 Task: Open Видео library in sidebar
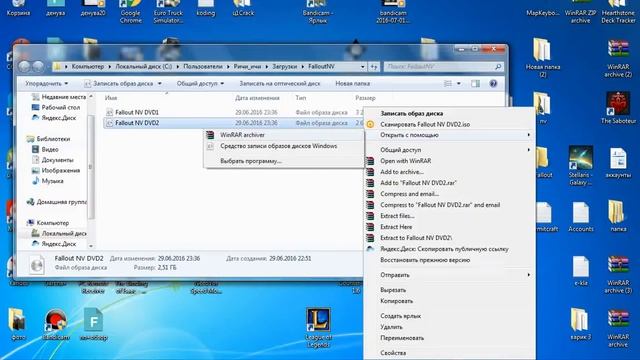(45, 149)
